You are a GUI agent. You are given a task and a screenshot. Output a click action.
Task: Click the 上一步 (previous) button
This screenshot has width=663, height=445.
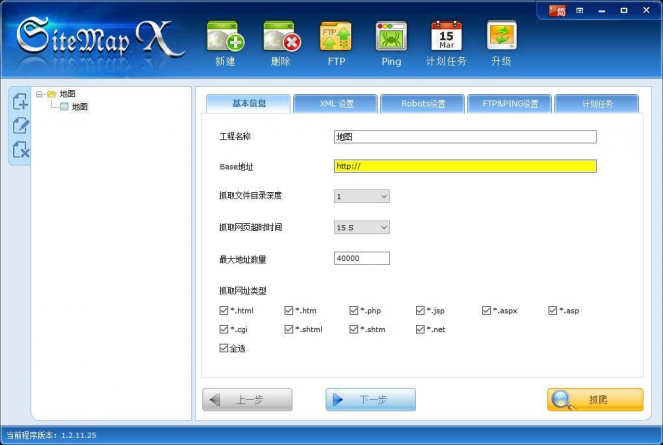coord(247,400)
